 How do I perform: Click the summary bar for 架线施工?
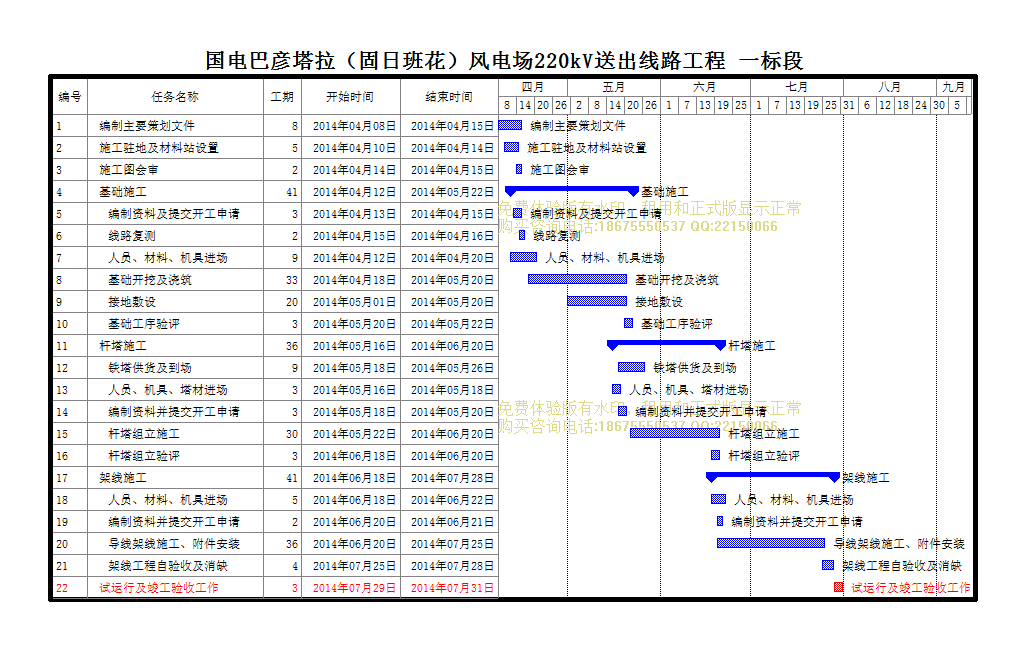point(773,476)
